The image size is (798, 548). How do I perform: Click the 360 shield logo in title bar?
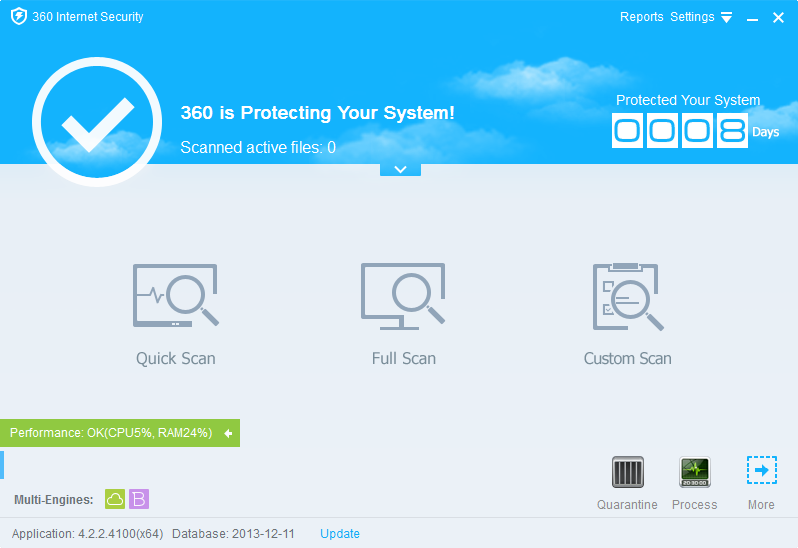click(18, 17)
